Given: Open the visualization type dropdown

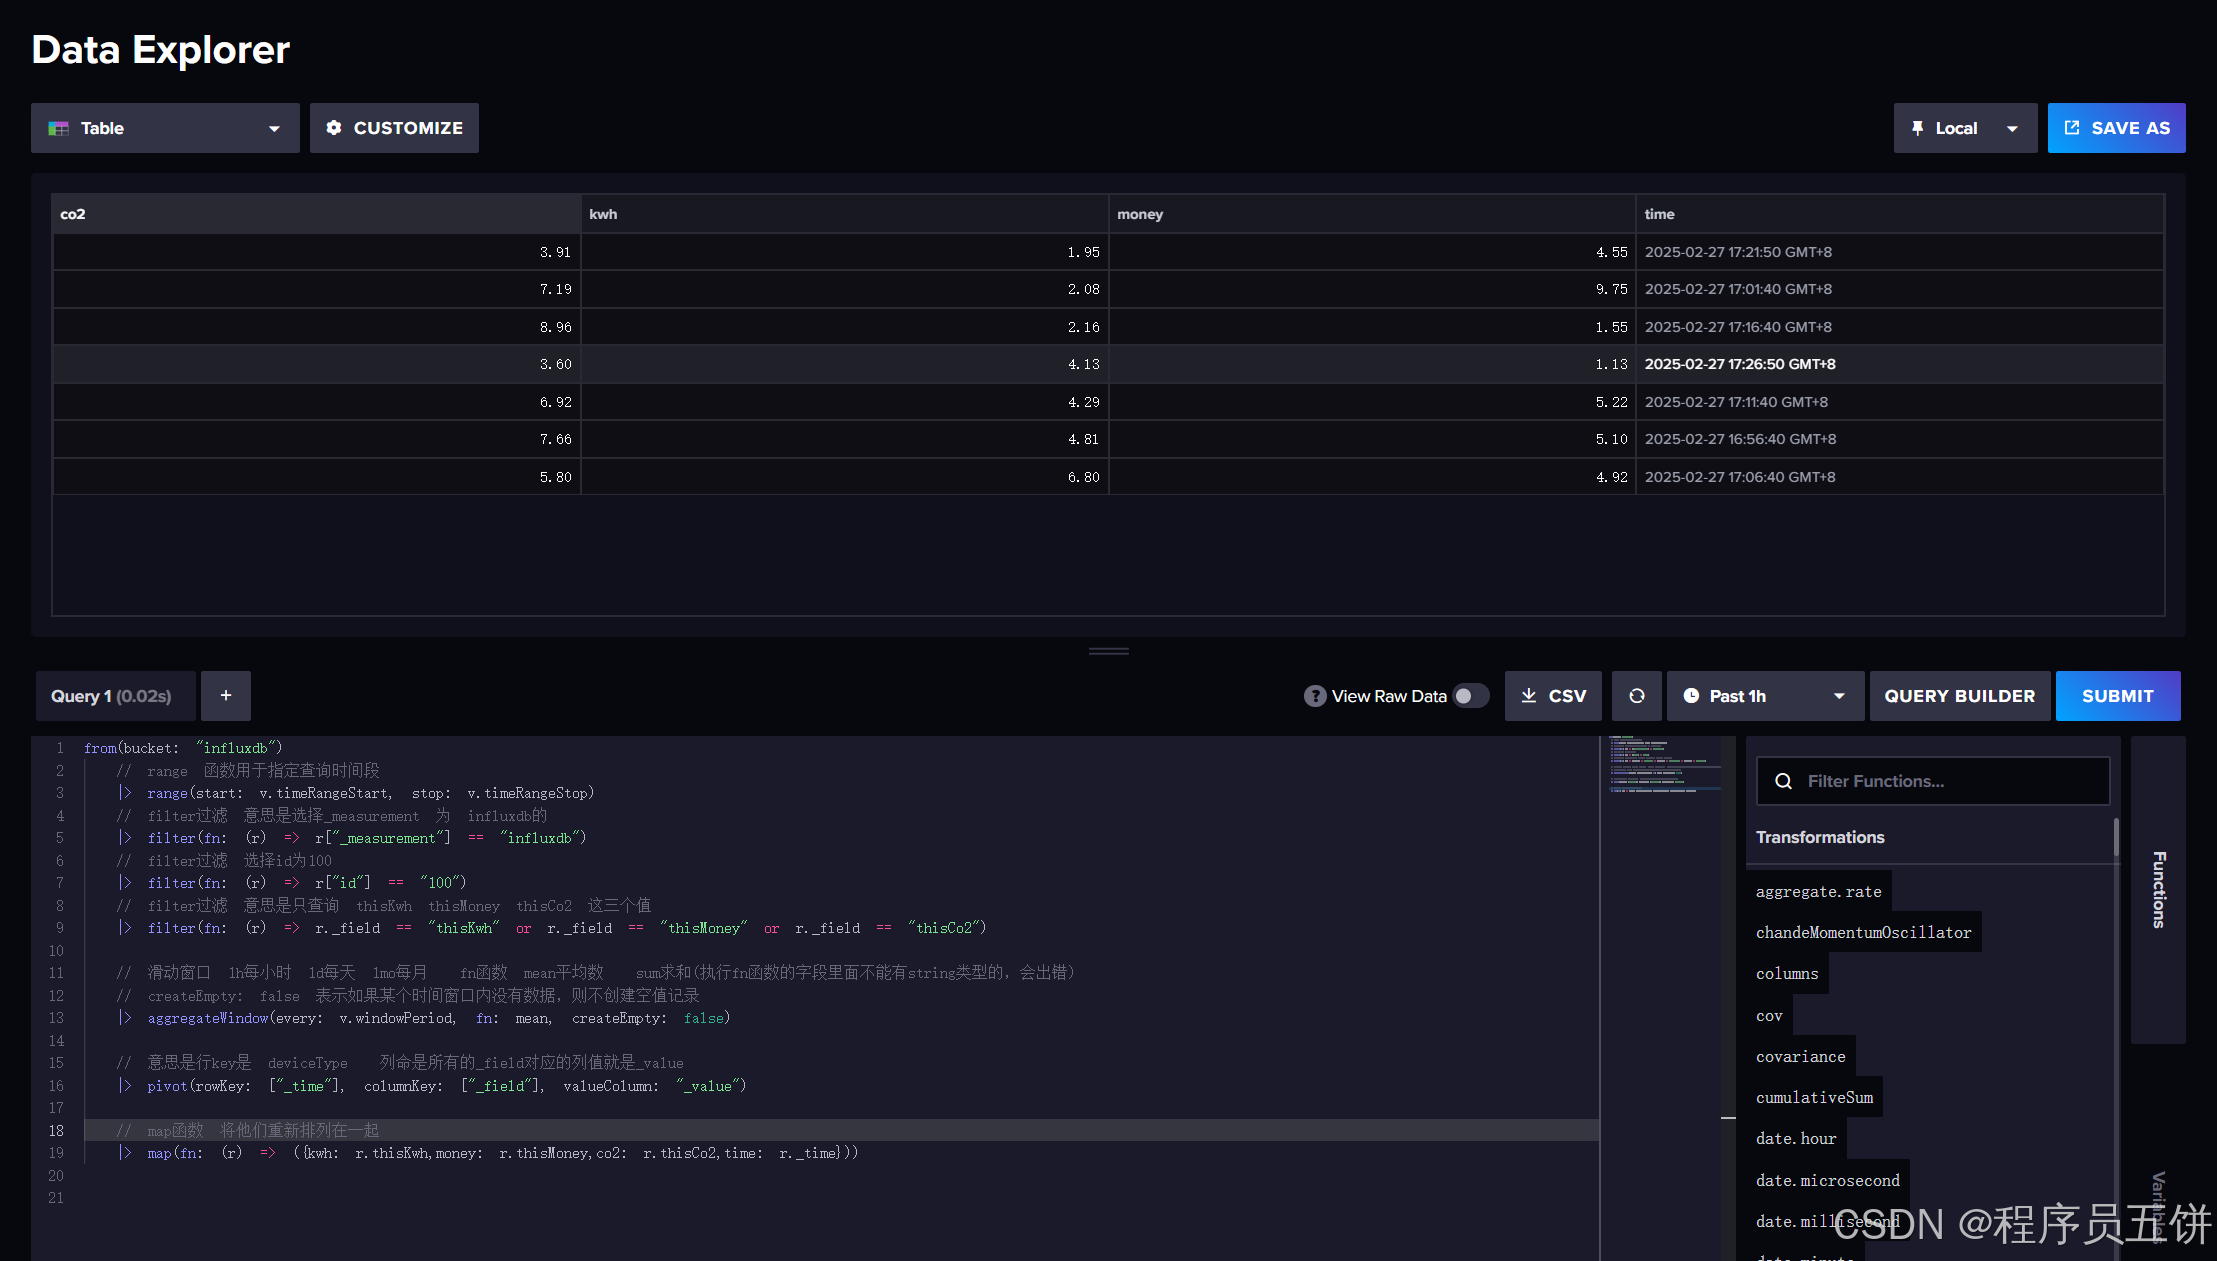Looking at the screenshot, I should [x=274, y=128].
